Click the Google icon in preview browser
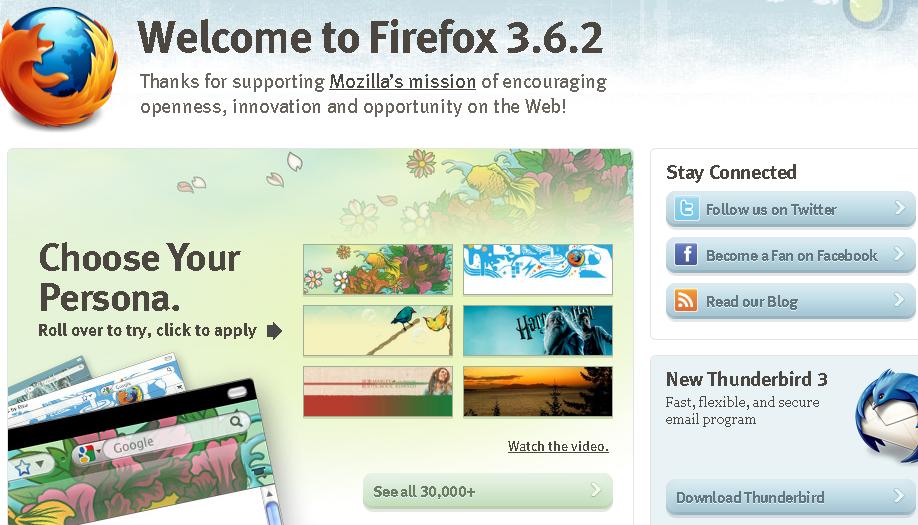 (87, 454)
